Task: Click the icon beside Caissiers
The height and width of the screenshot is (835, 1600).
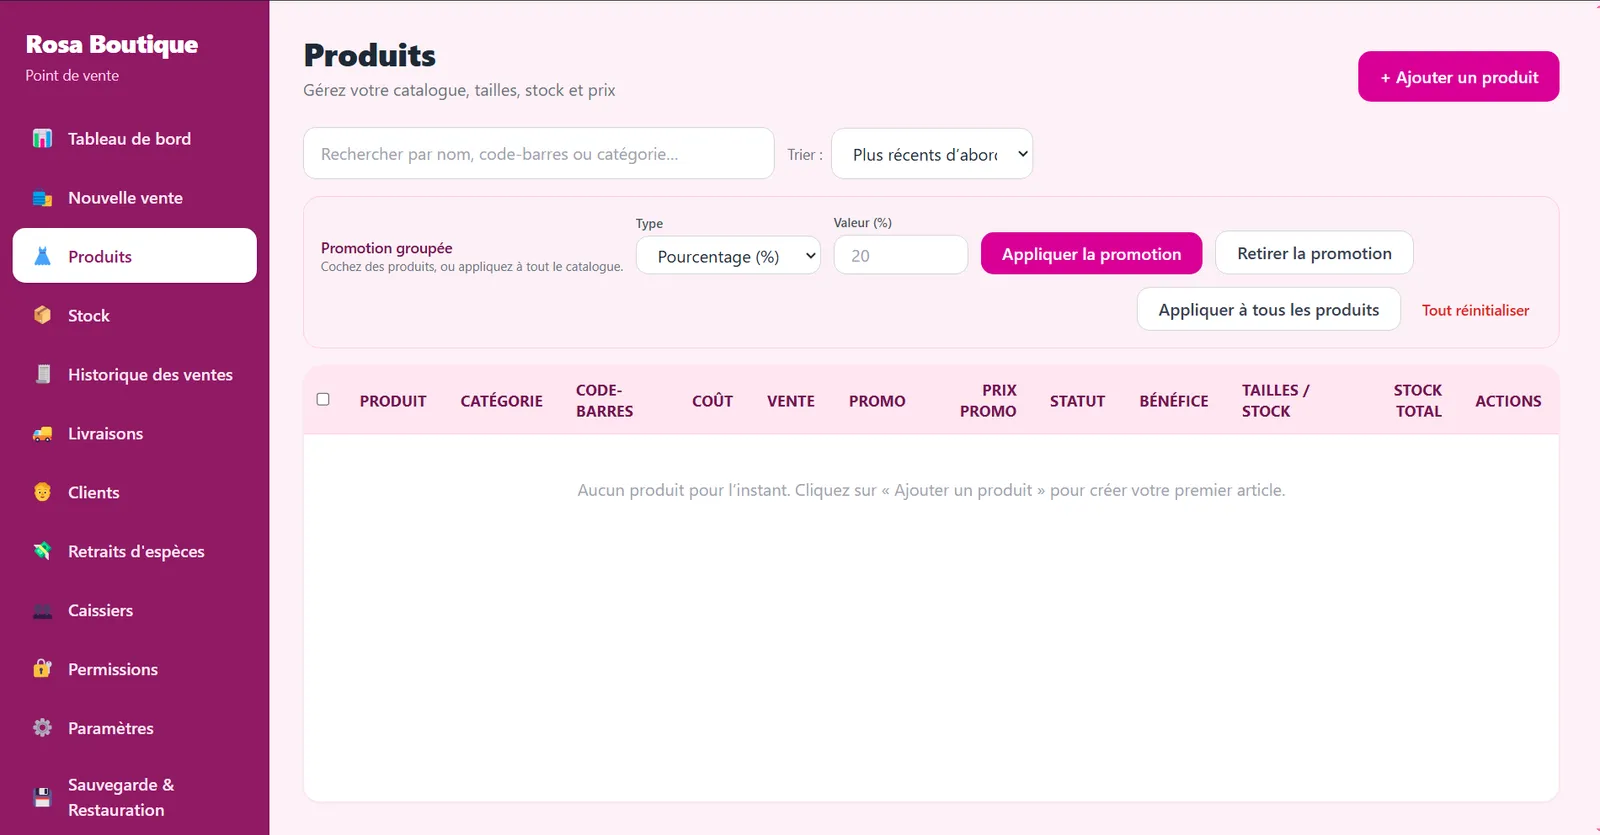Action: tap(42, 611)
